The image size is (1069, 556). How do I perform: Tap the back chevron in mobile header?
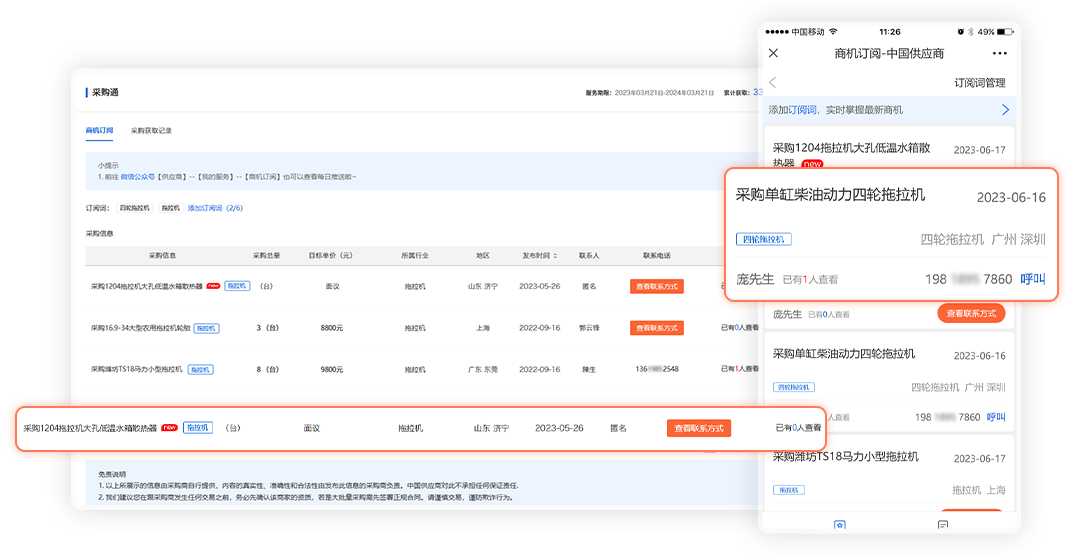click(x=773, y=83)
